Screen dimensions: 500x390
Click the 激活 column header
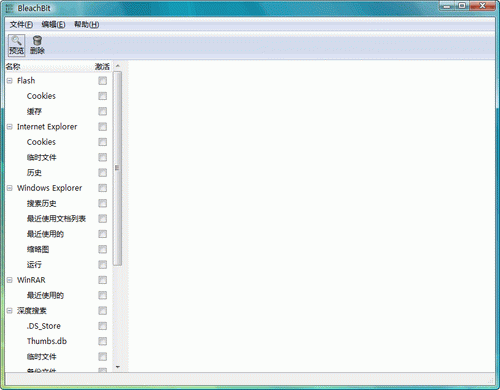point(102,67)
